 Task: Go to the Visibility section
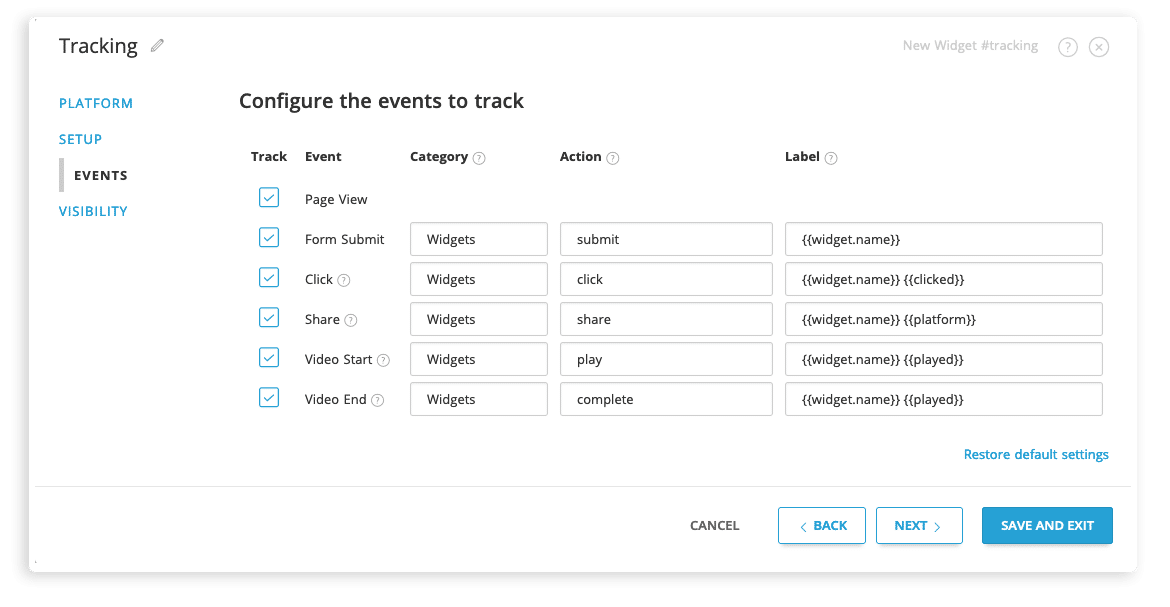tap(93, 211)
